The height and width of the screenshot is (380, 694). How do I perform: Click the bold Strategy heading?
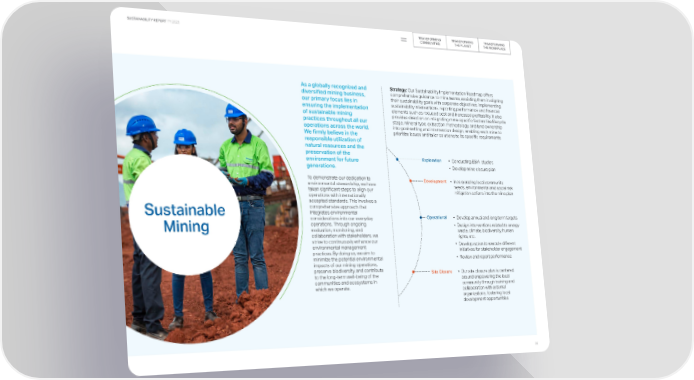click(x=398, y=90)
